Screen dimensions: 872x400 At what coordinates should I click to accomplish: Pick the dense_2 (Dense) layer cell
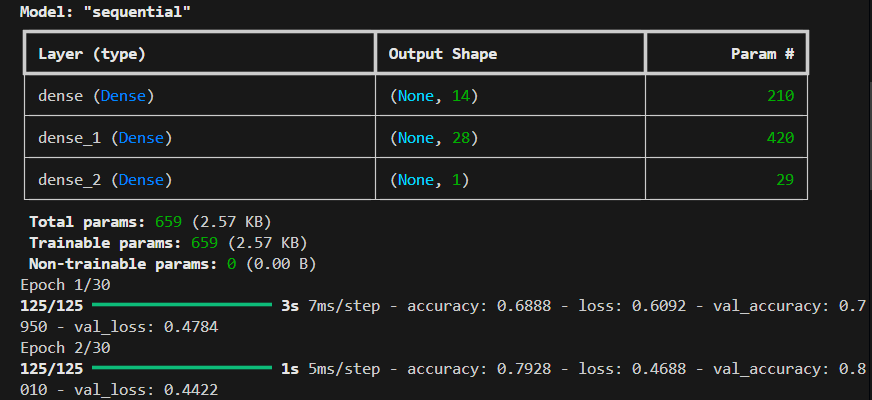pos(103,180)
